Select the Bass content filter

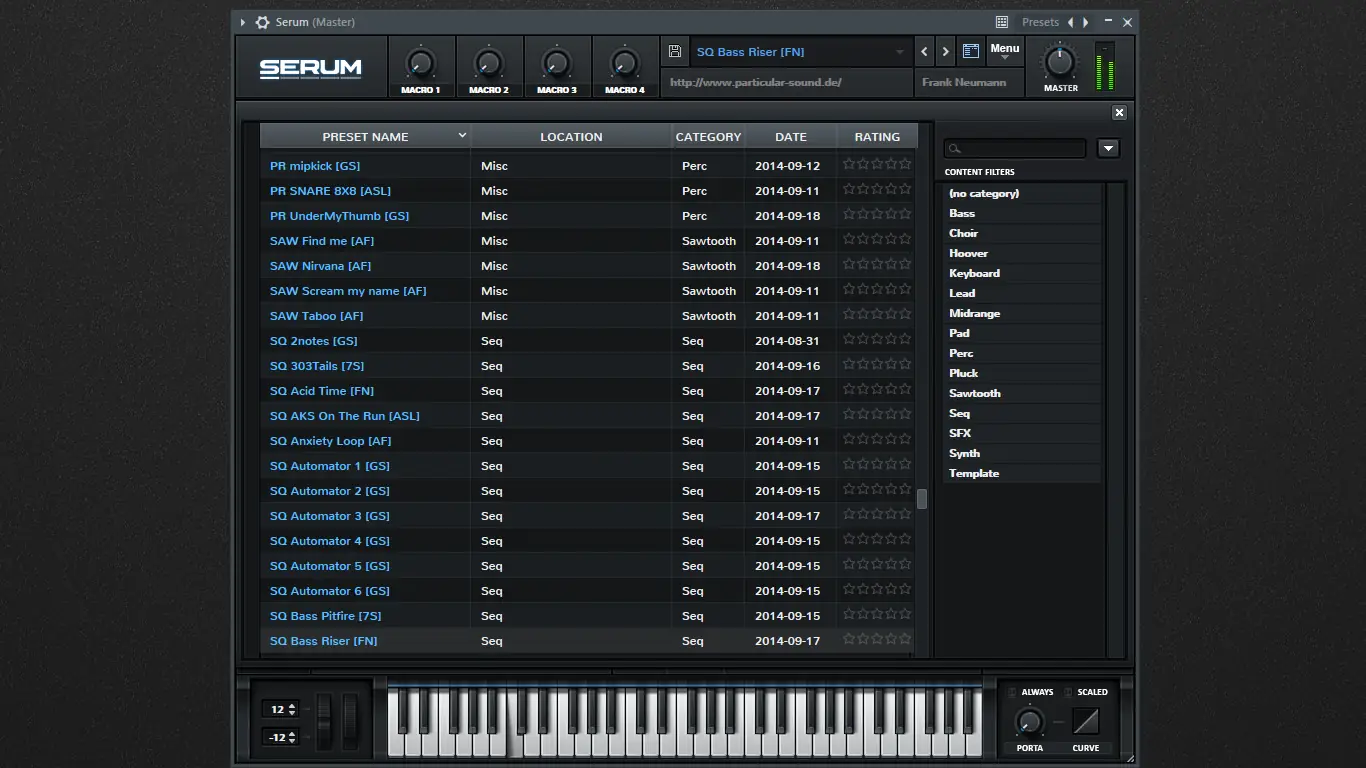pyautogui.click(x=961, y=213)
